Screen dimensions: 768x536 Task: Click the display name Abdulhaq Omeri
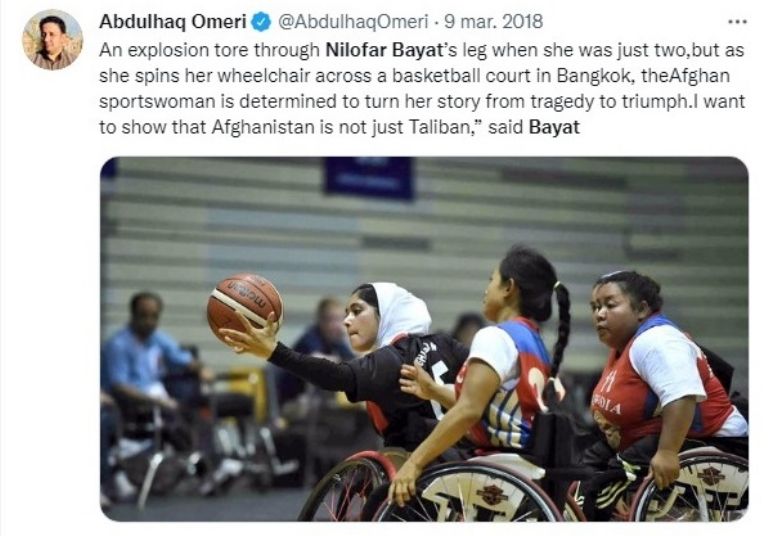pyautogui.click(x=172, y=22)
